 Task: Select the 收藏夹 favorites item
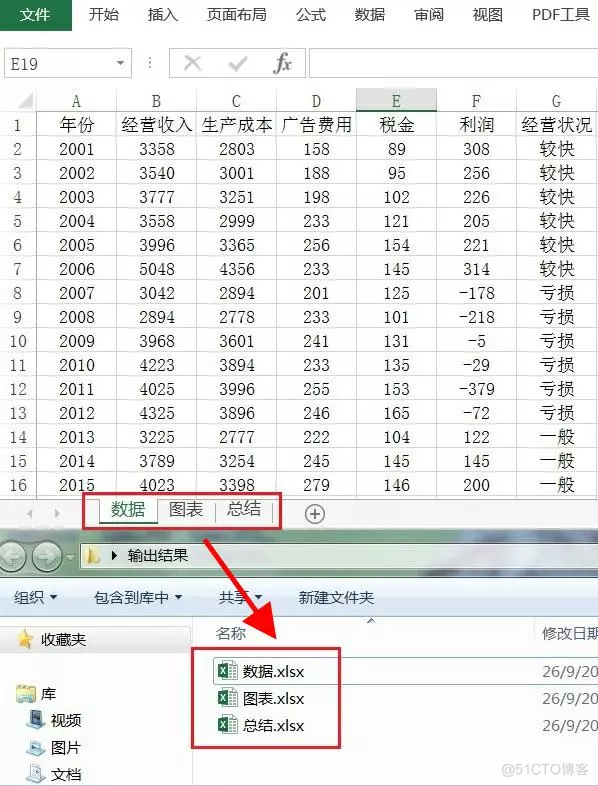(x=63, y=639)
